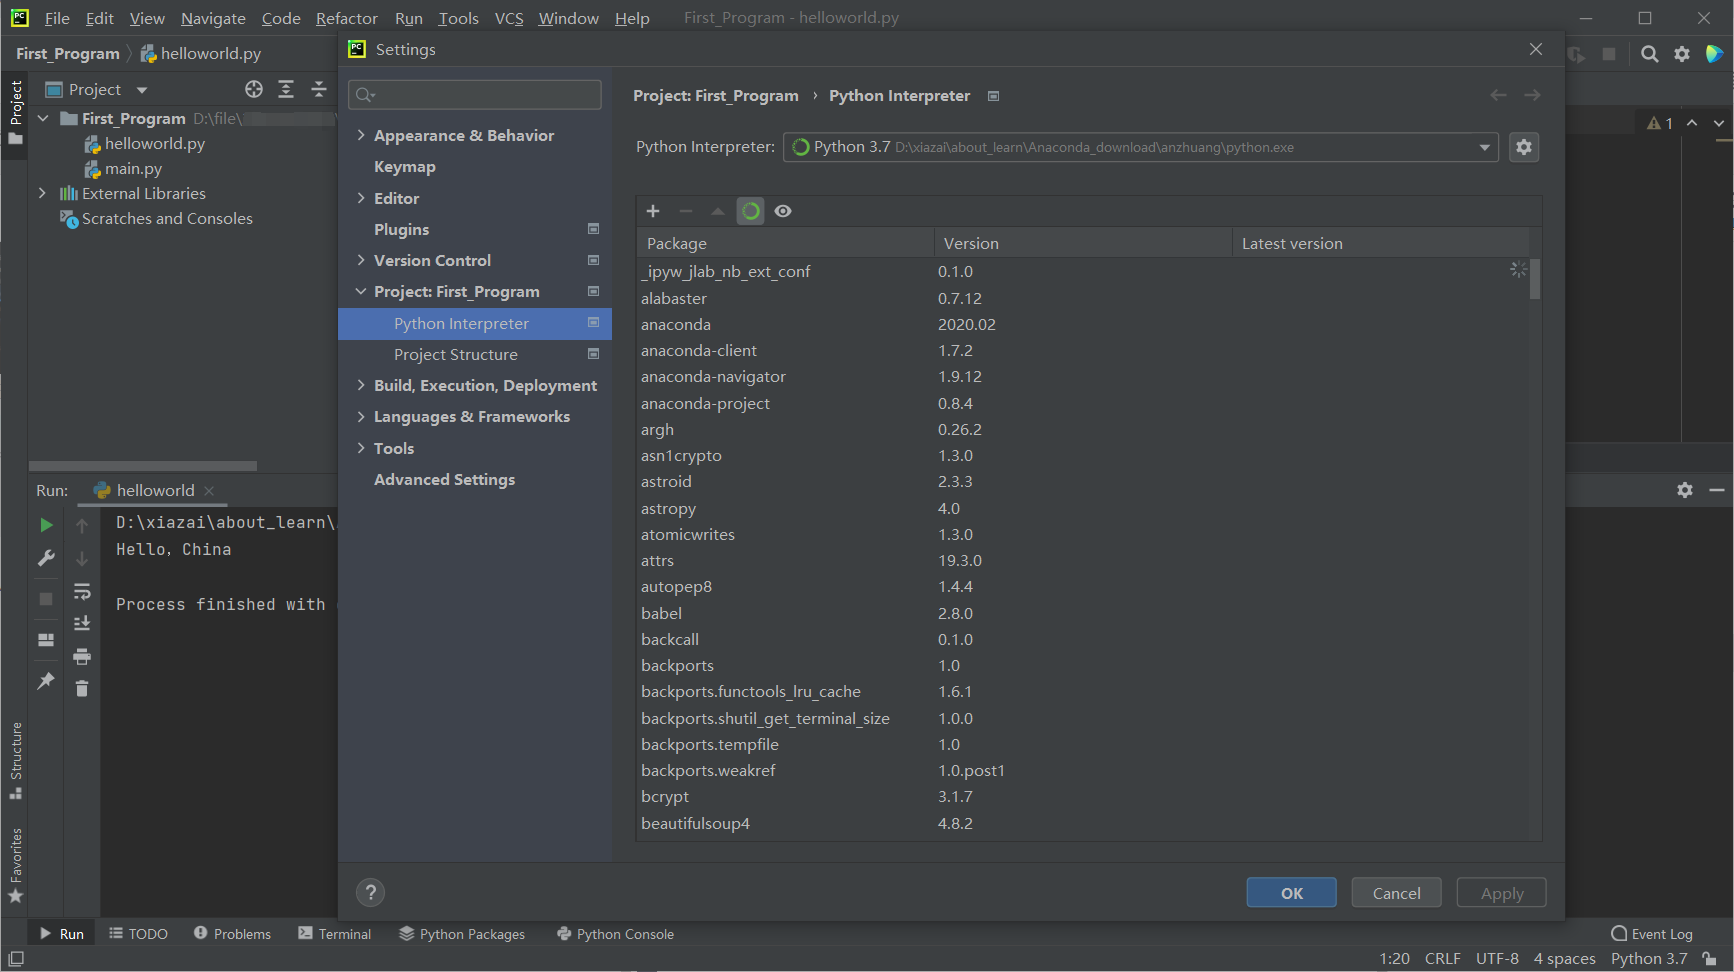This screenshot has width=1734, height=972.
Task: Click the Latest version column header
Action: point(1380,243)
